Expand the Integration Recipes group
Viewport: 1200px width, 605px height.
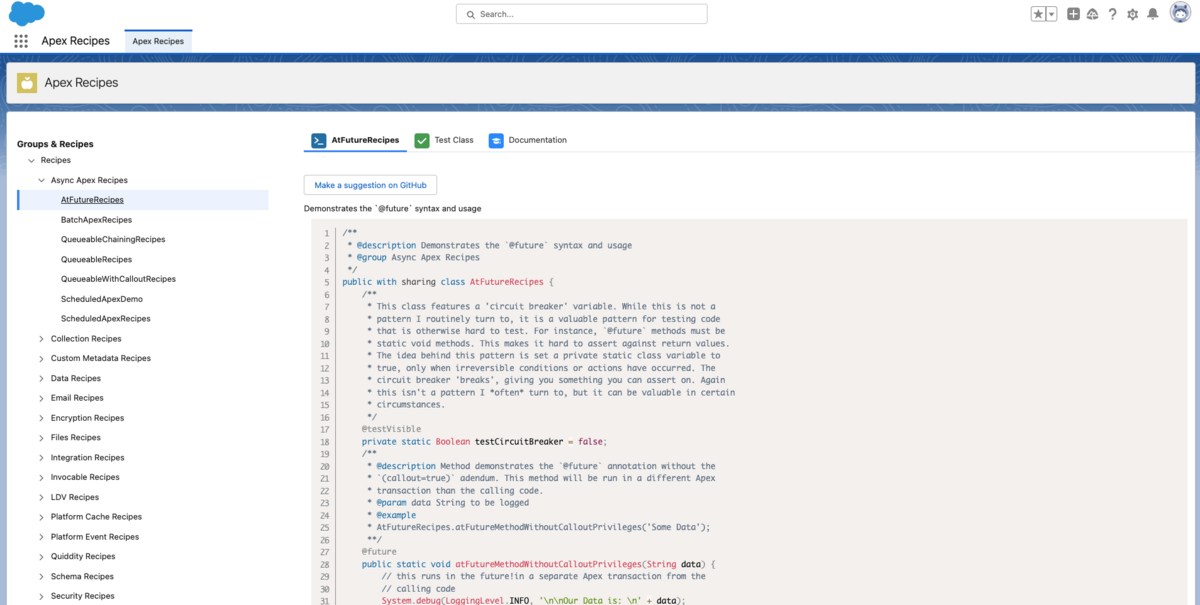point(41,457)
